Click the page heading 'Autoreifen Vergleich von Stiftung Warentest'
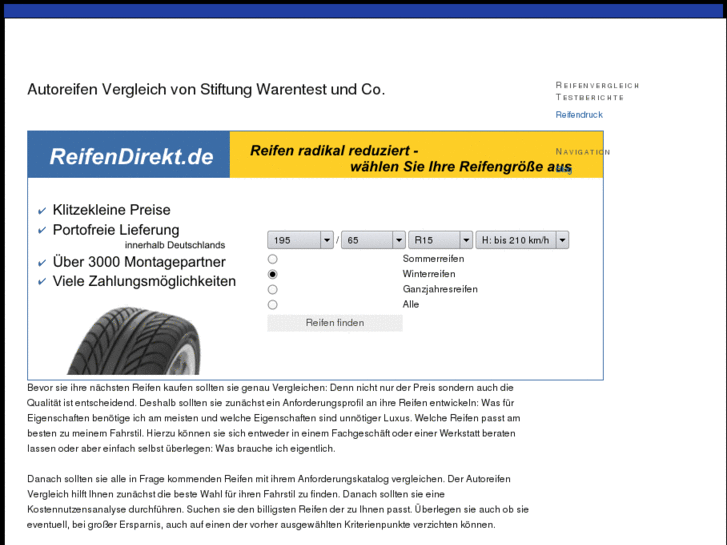The image size is (727, 545). pos(206,89)
